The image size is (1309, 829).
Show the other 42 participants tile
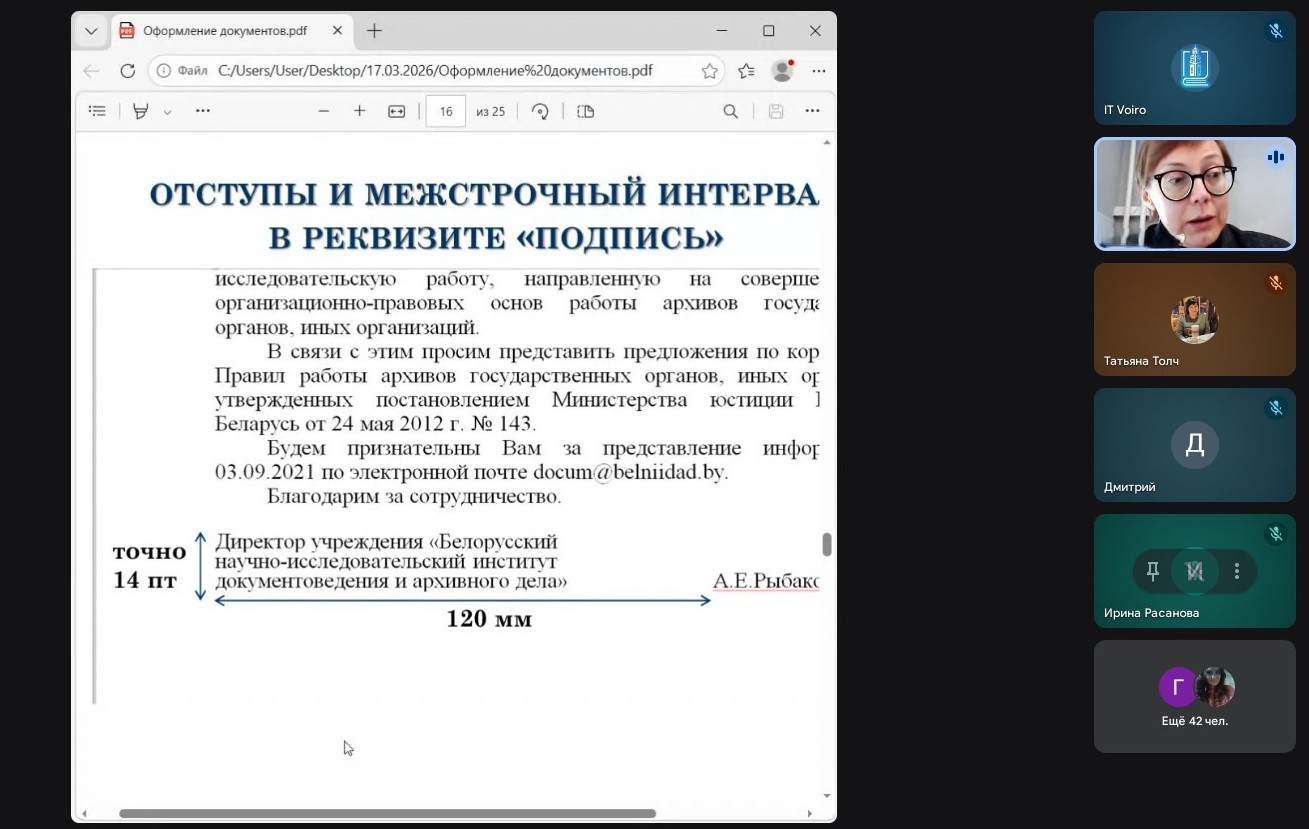click(x=1194, y=696)
